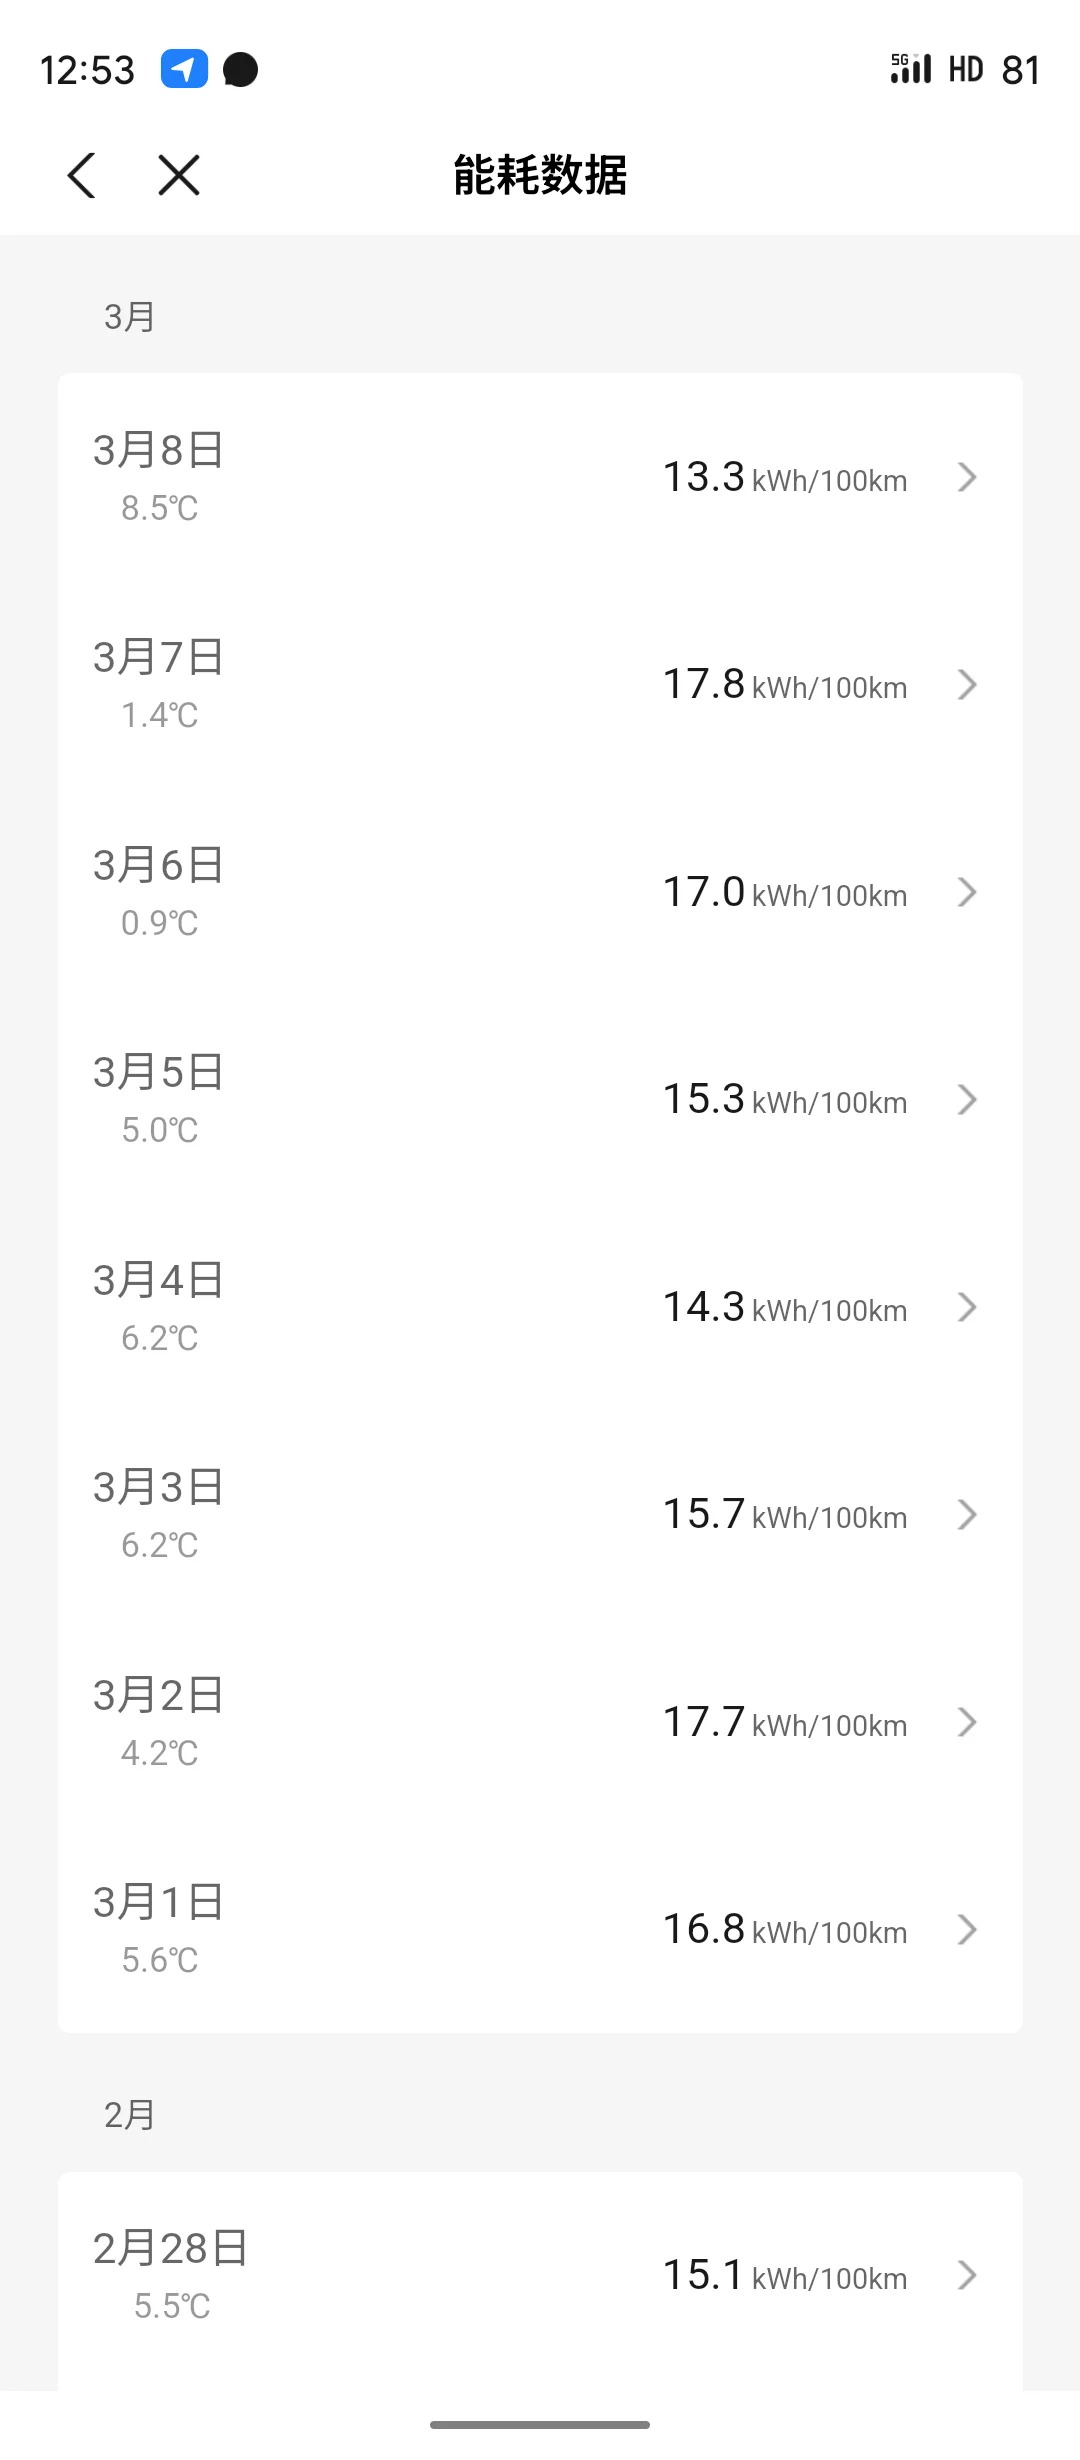
Task: Tap the 5G signal strength icon
Action: [x=911, y=69]
